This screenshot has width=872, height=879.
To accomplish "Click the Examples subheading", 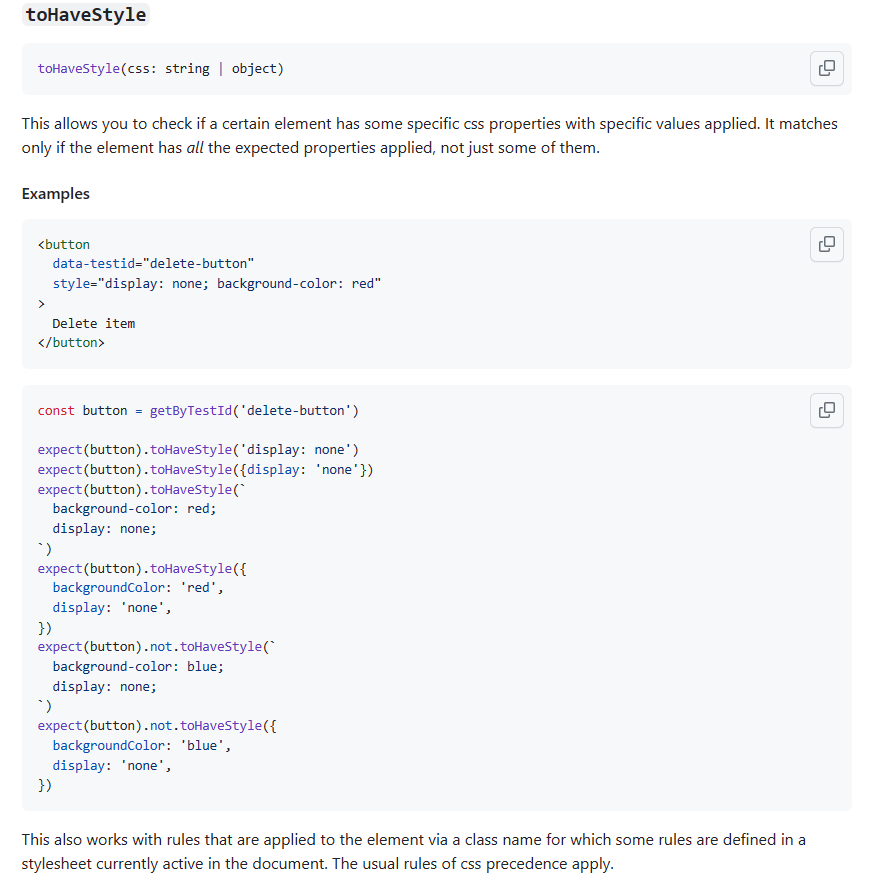I will coord(56,194).
